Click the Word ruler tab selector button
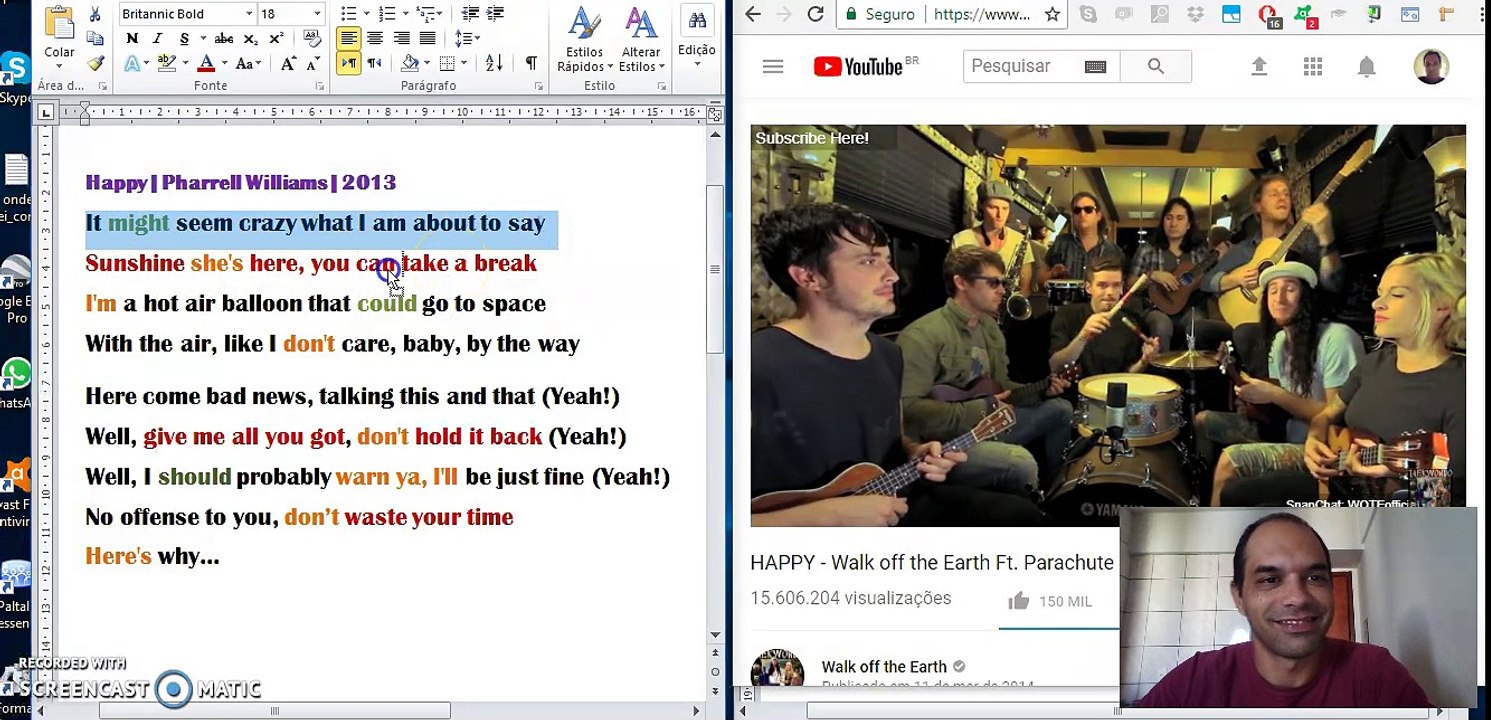1491x720 pixels. point(46,114)
